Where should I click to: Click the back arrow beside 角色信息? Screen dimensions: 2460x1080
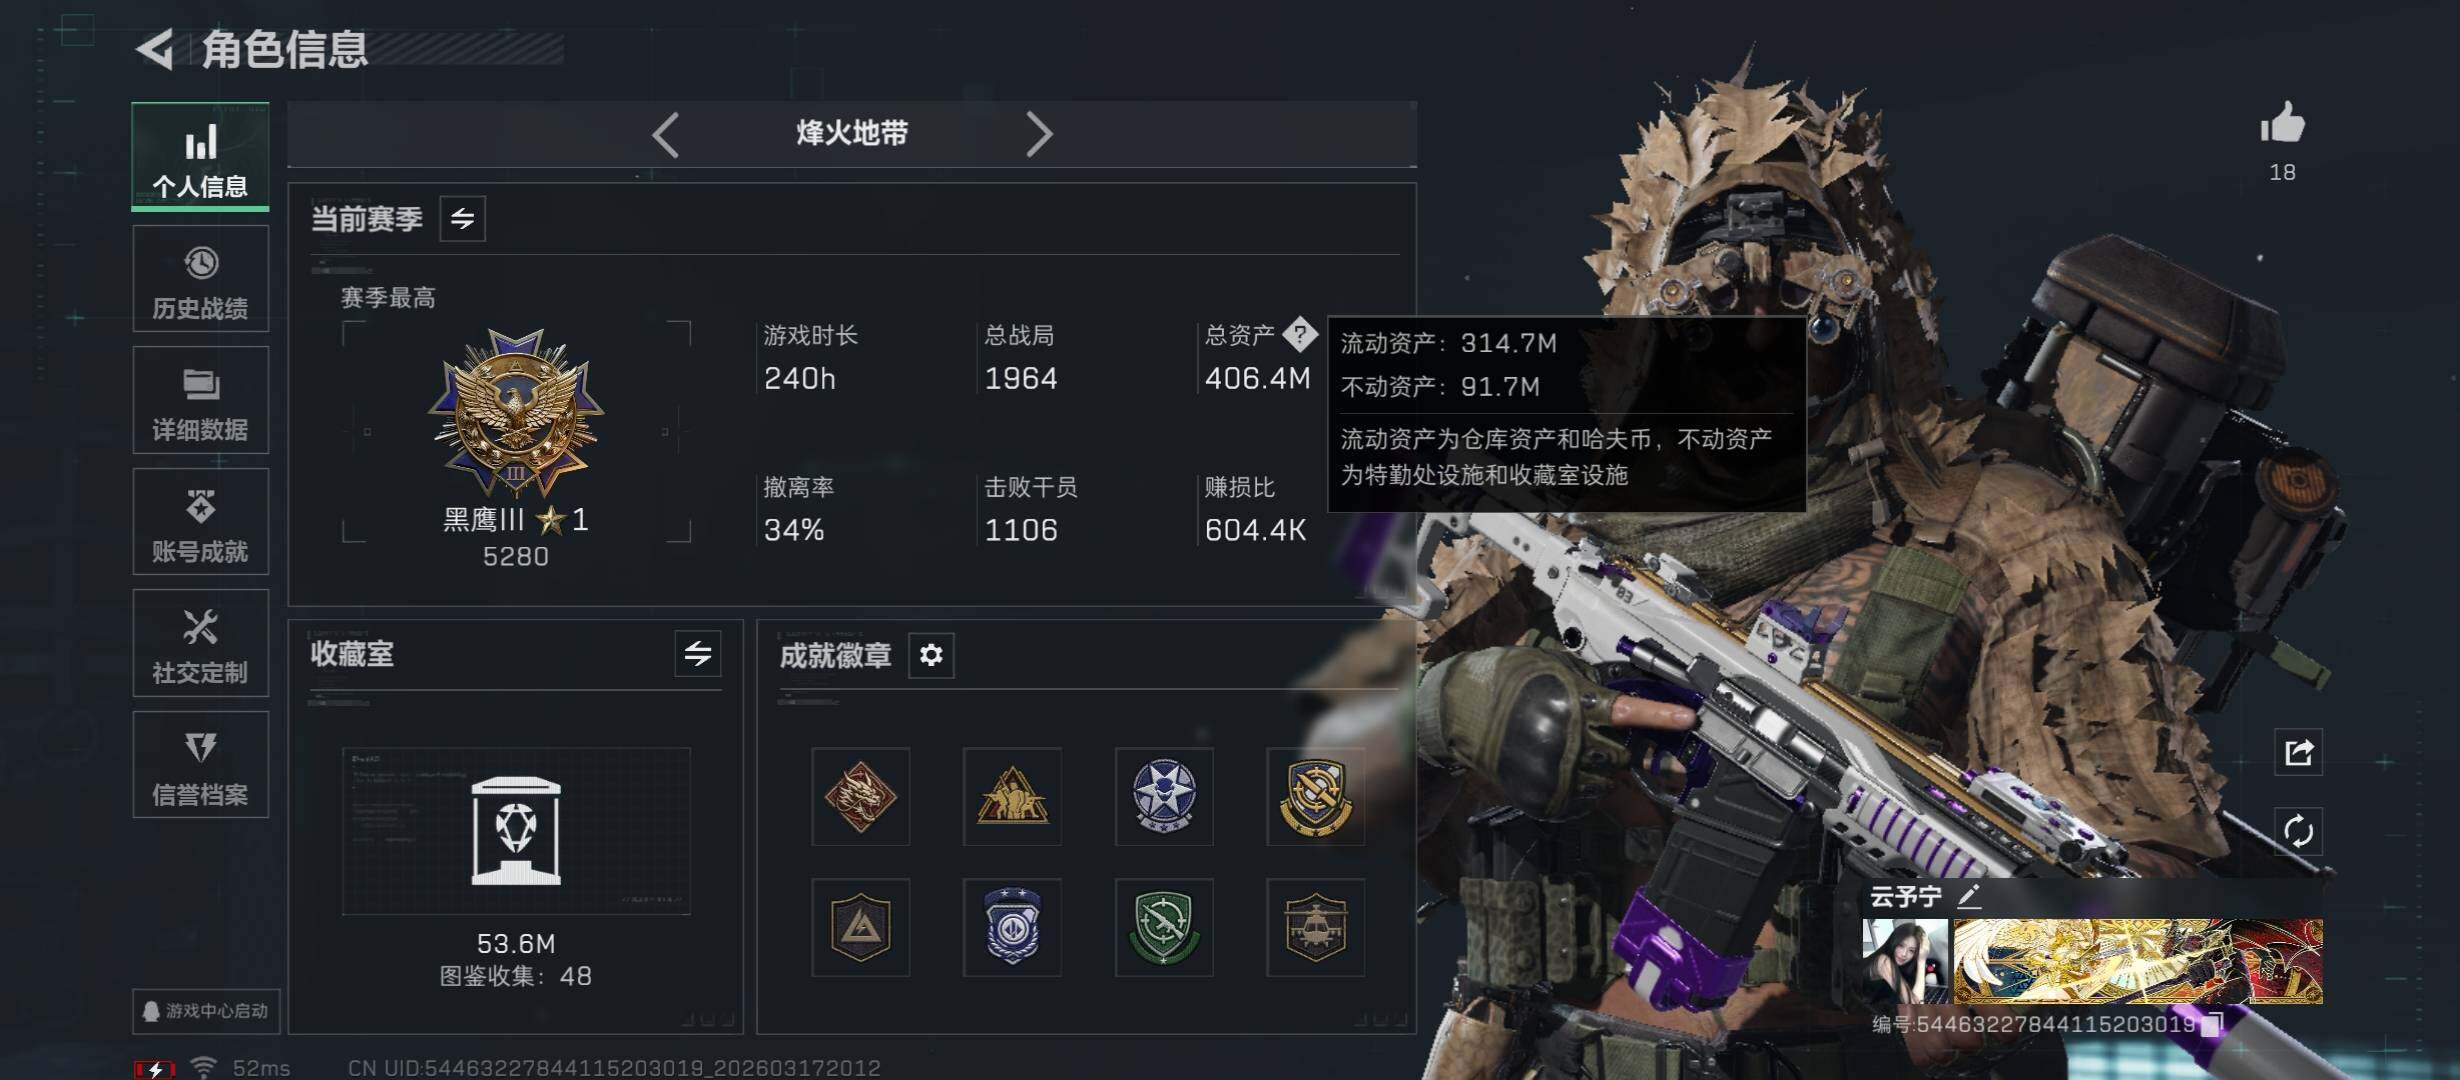click(x=156, y=48)
